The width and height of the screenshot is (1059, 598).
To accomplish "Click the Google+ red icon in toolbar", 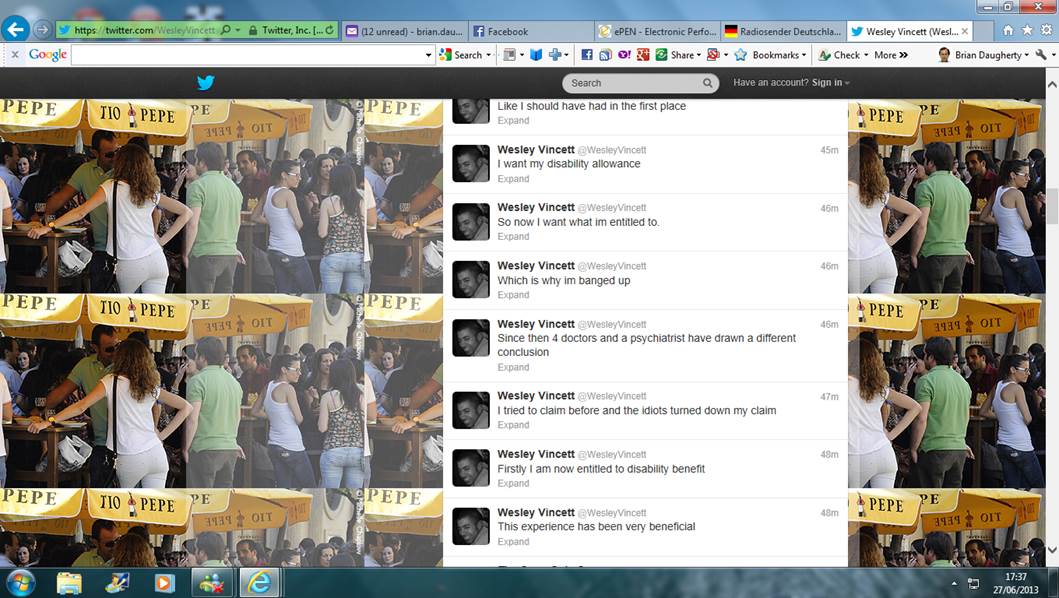I will click(x=642, y=55).
